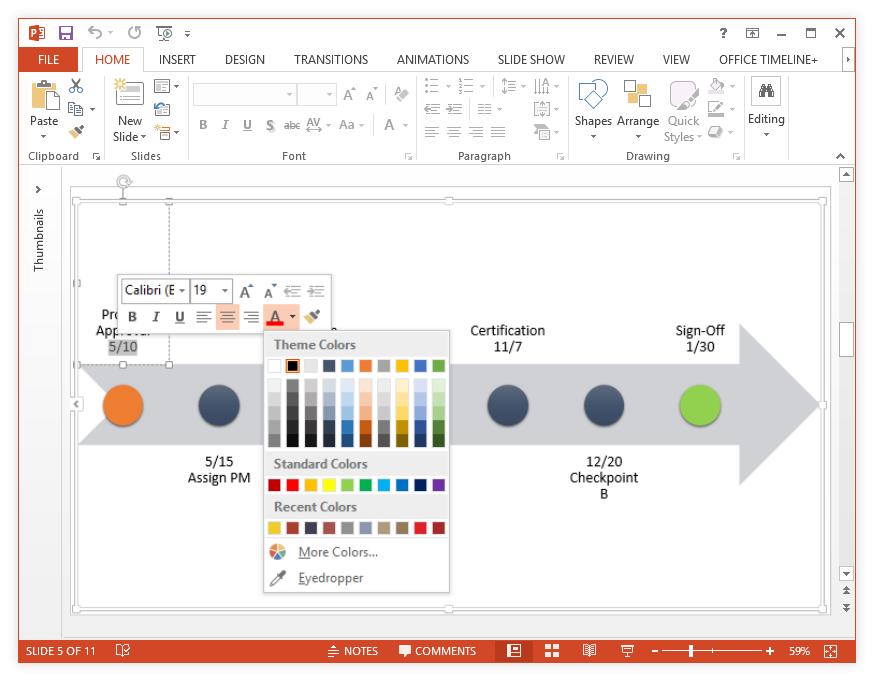The height and width of the screenshot is (681, 874).
Task: Click Decrease Font Size in mini toolbar
Action: click(270, 291)
